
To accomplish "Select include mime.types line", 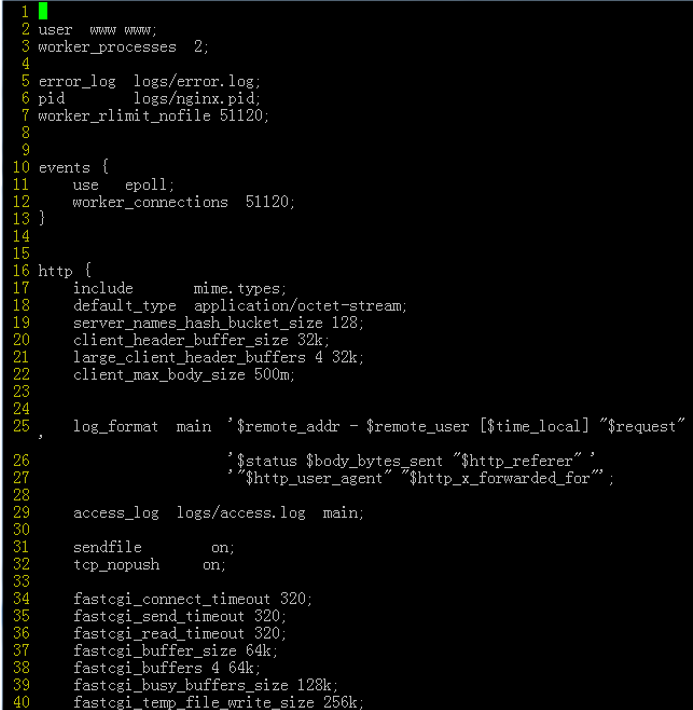I will (x=180, y=288).
